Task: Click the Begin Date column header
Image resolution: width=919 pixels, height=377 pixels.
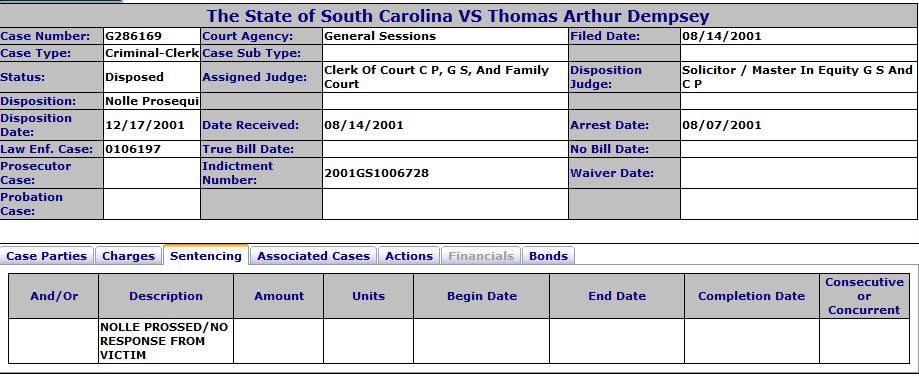Action: (x=482, y=296)
